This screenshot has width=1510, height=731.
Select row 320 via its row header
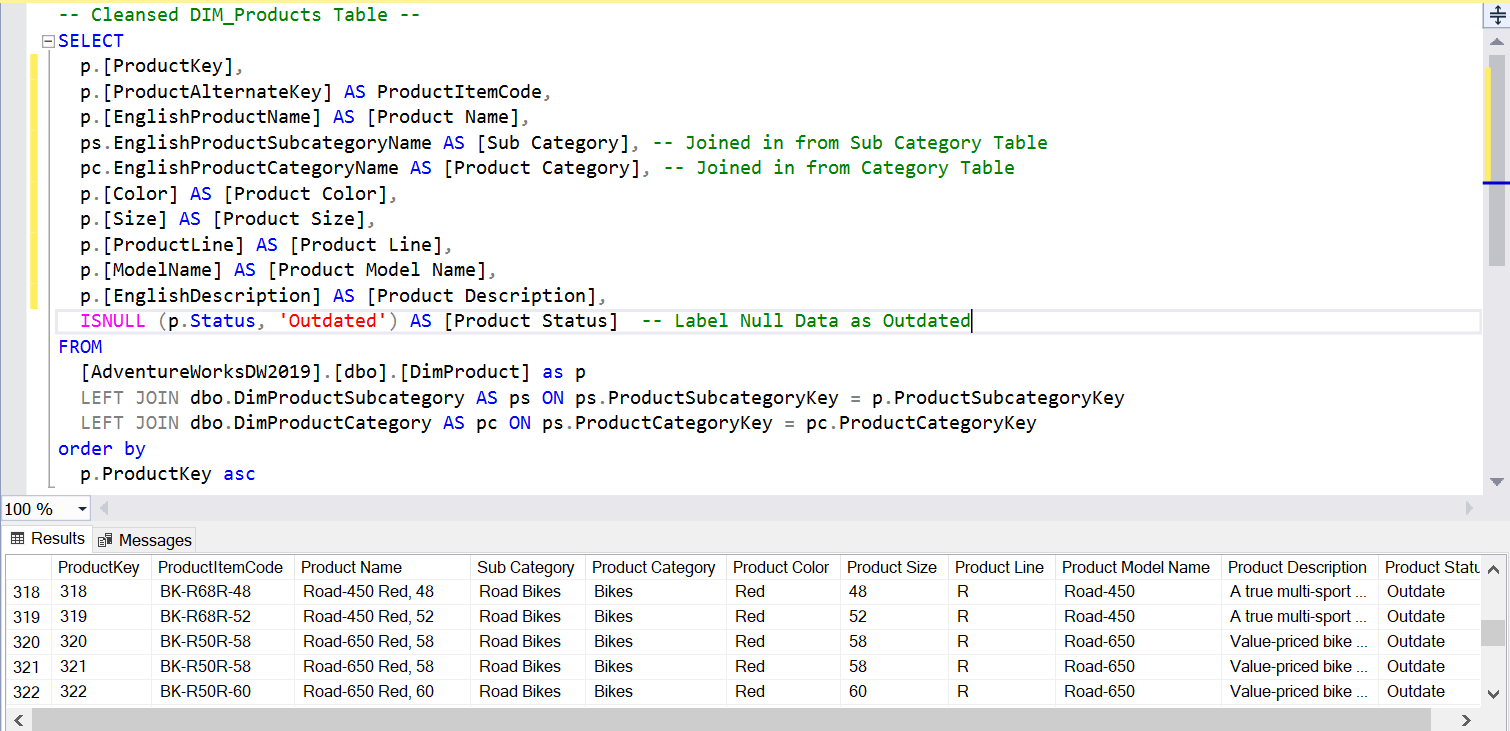[x=28, y=642]
